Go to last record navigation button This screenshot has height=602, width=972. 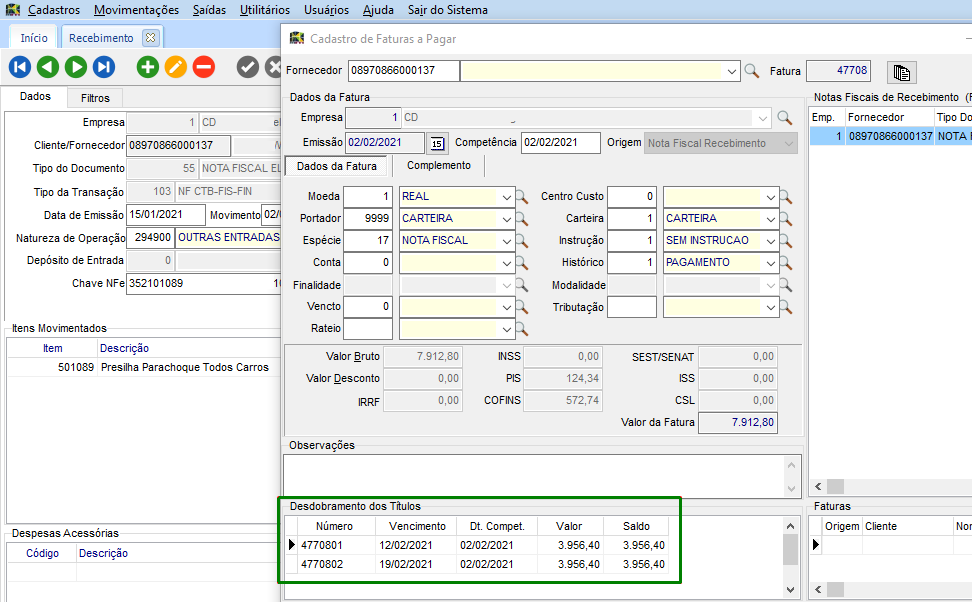click(104, 67)
